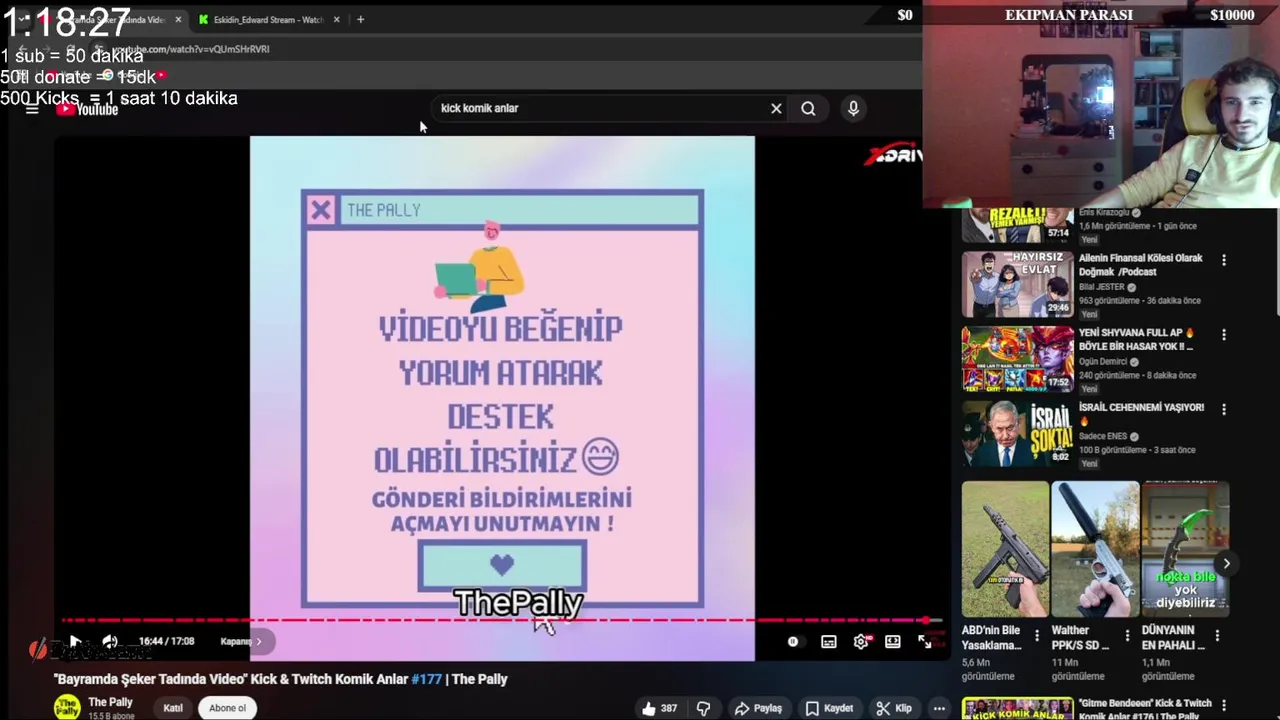Click 'YENİ SHYVANA FULL AP' video title
This screenshot has height=720, width=1280.
pos(1137,339)
